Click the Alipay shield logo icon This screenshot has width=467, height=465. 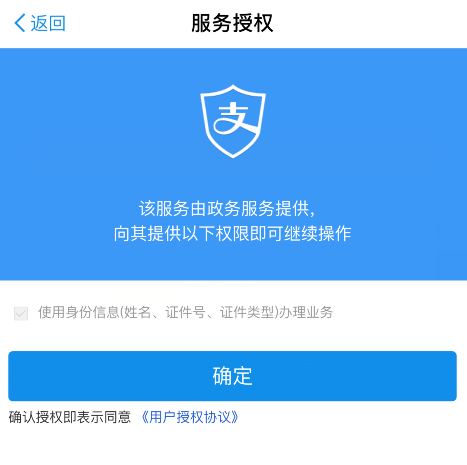(233, 121)
